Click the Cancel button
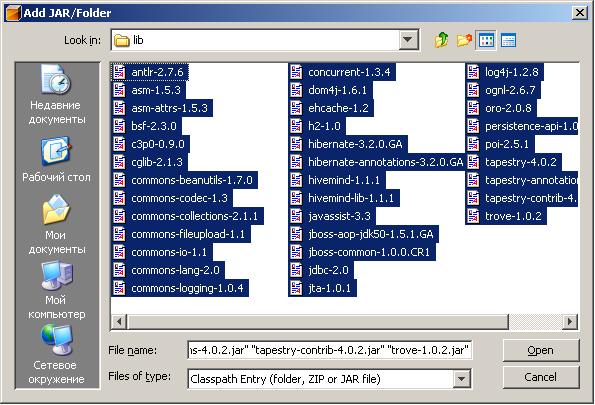595x405 pixels. click(x=541, y=377)
